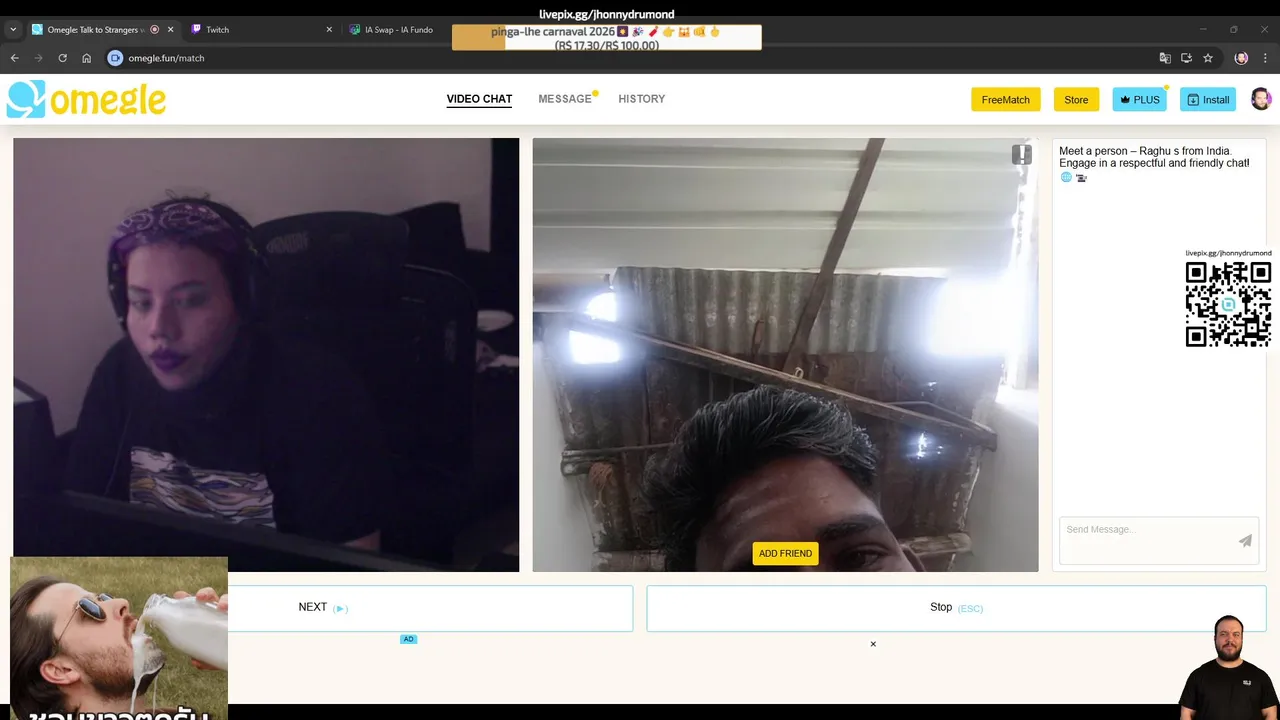Image resolution: width=1280 pixels, height=720 pixels.
Task: Close the Twitch browser tab
Action: coord(329,30)
